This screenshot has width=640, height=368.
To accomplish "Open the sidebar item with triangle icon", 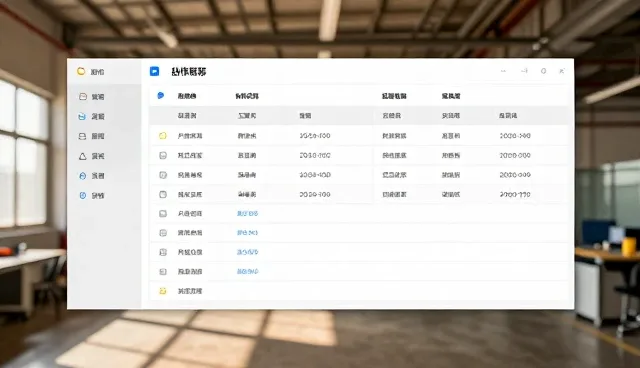I will (92, 156).
